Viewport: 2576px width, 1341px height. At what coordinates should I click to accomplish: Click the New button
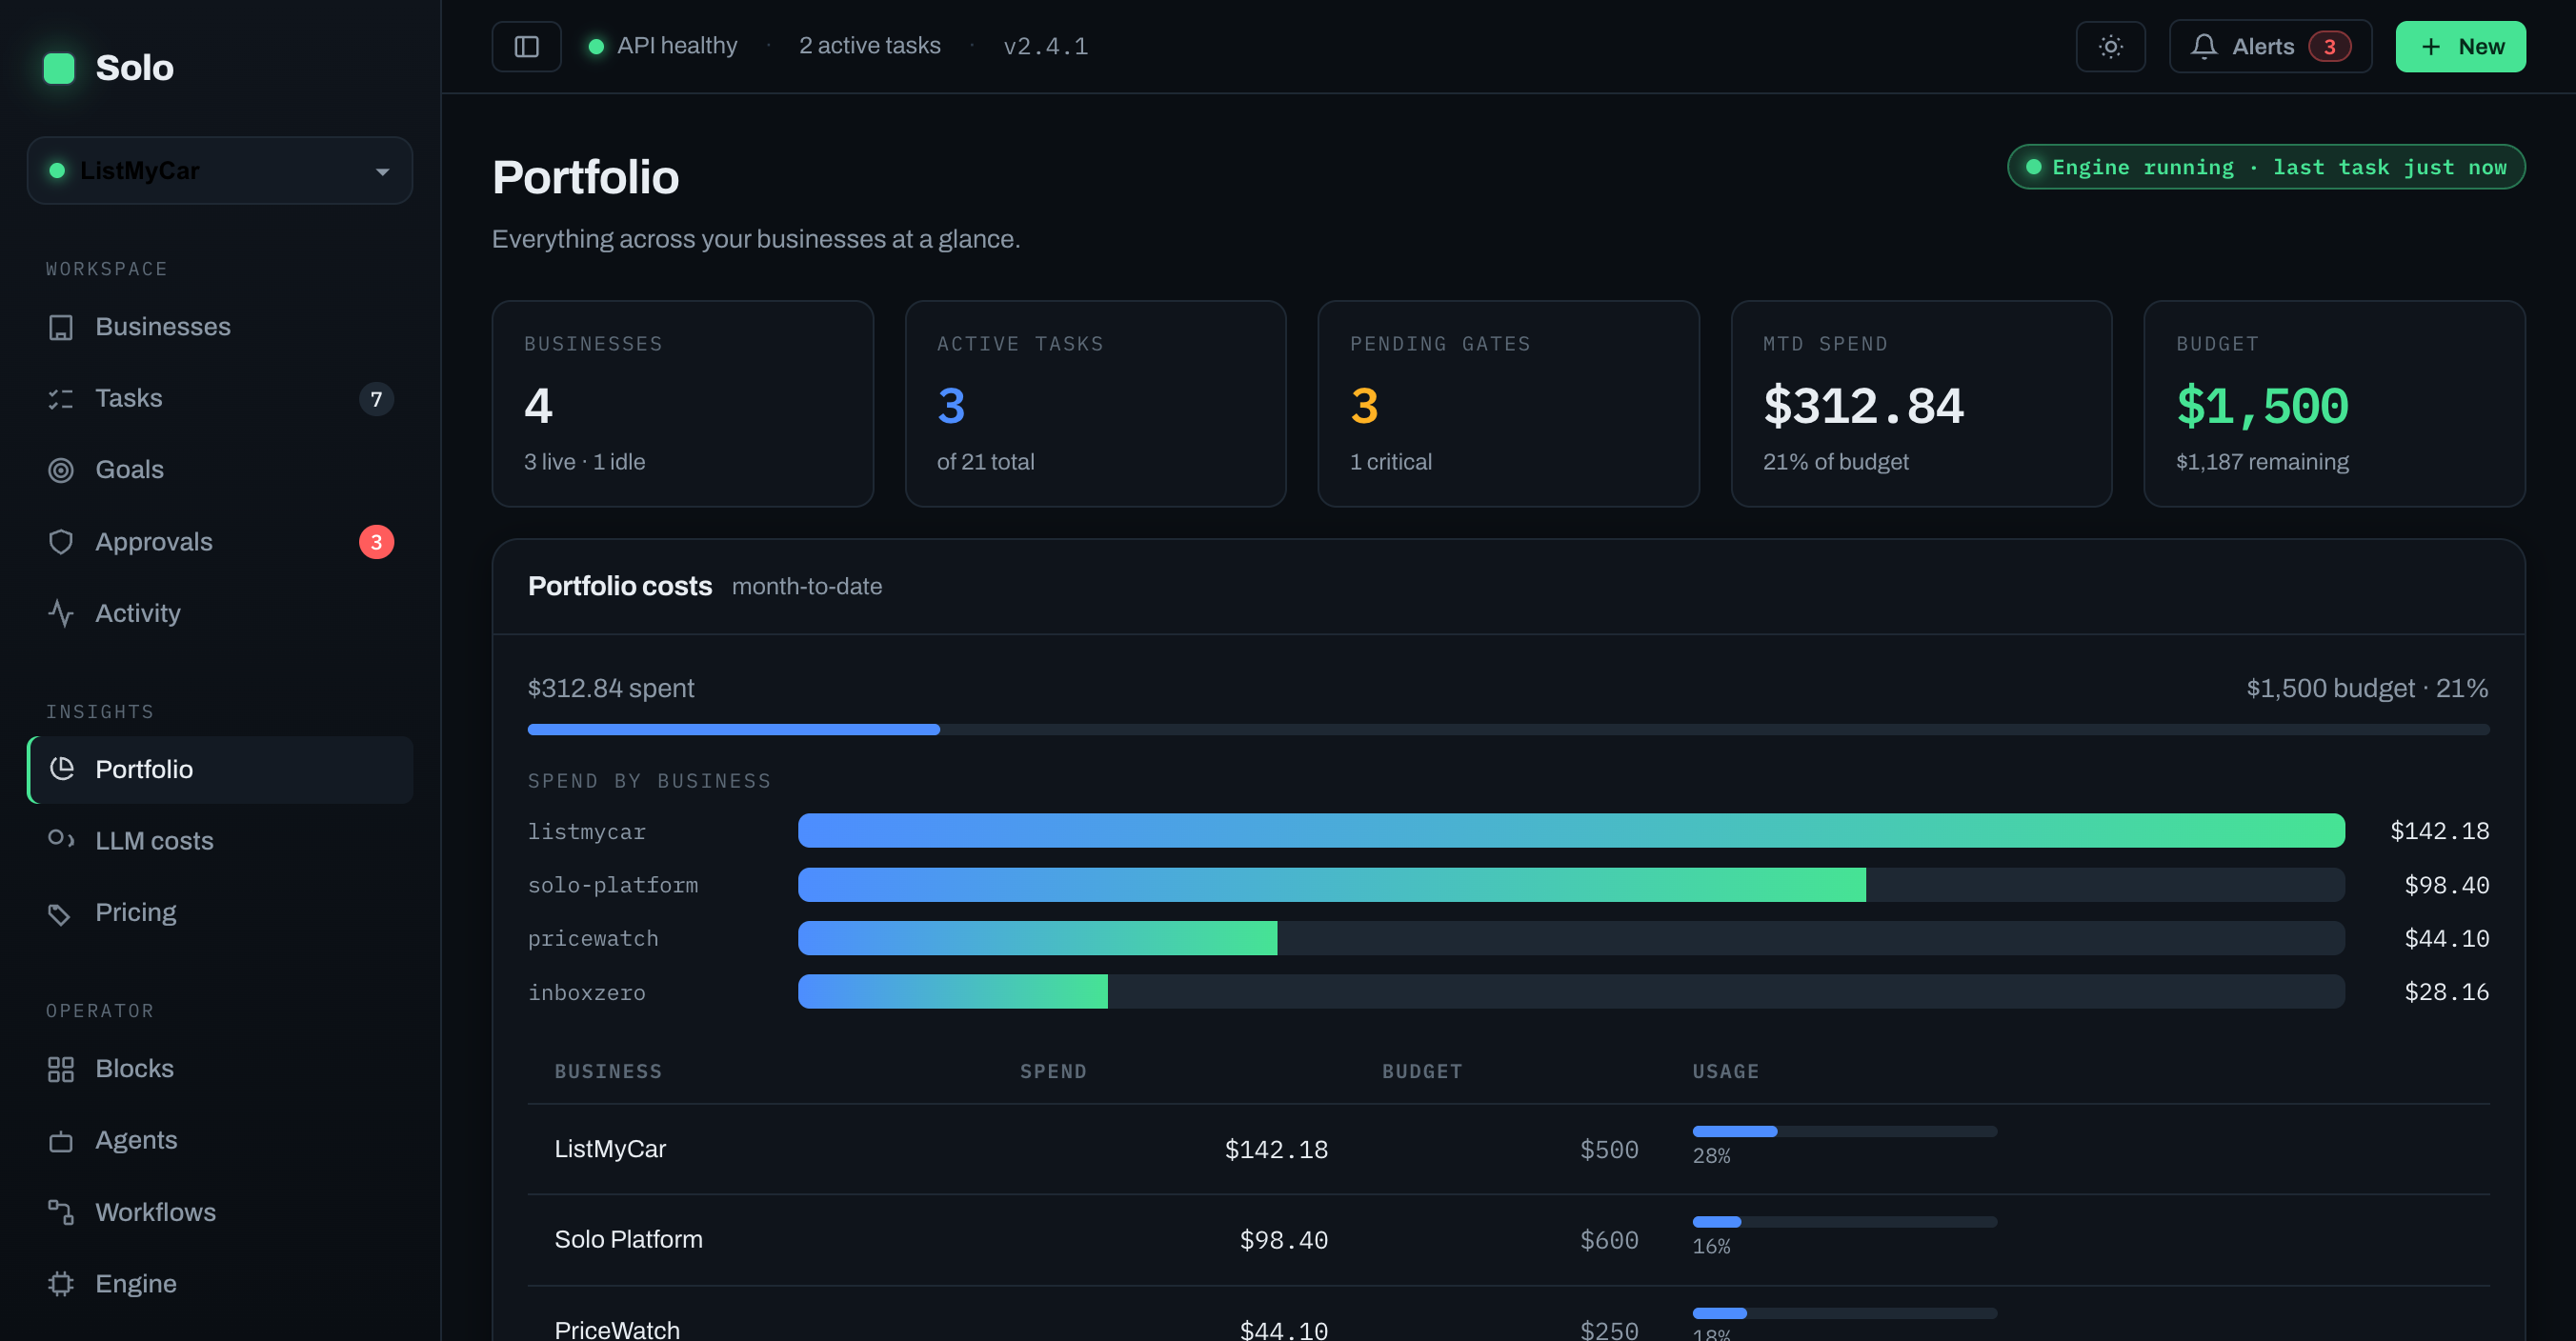click(2460, 46)
